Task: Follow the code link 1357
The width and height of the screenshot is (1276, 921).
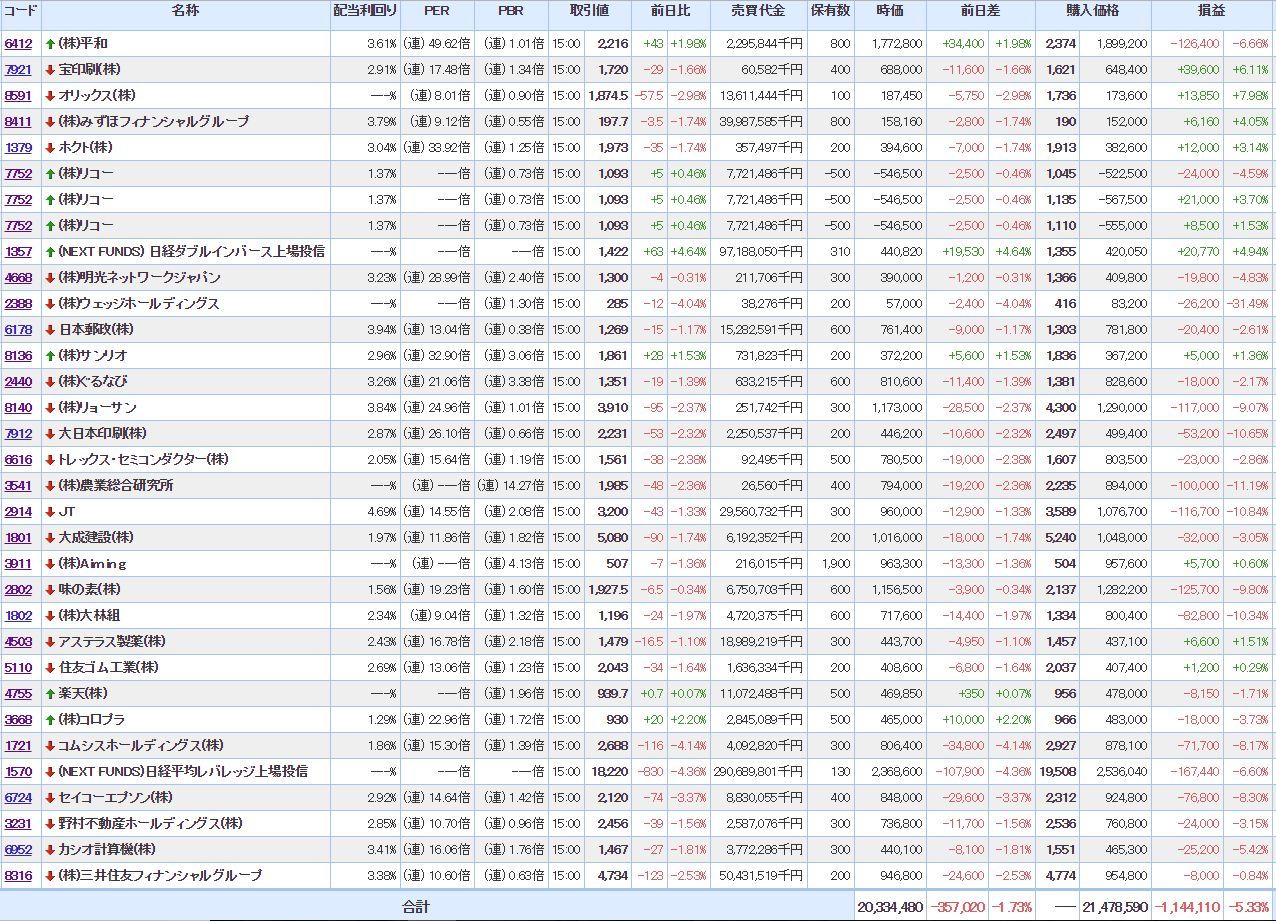Action: 18,252
